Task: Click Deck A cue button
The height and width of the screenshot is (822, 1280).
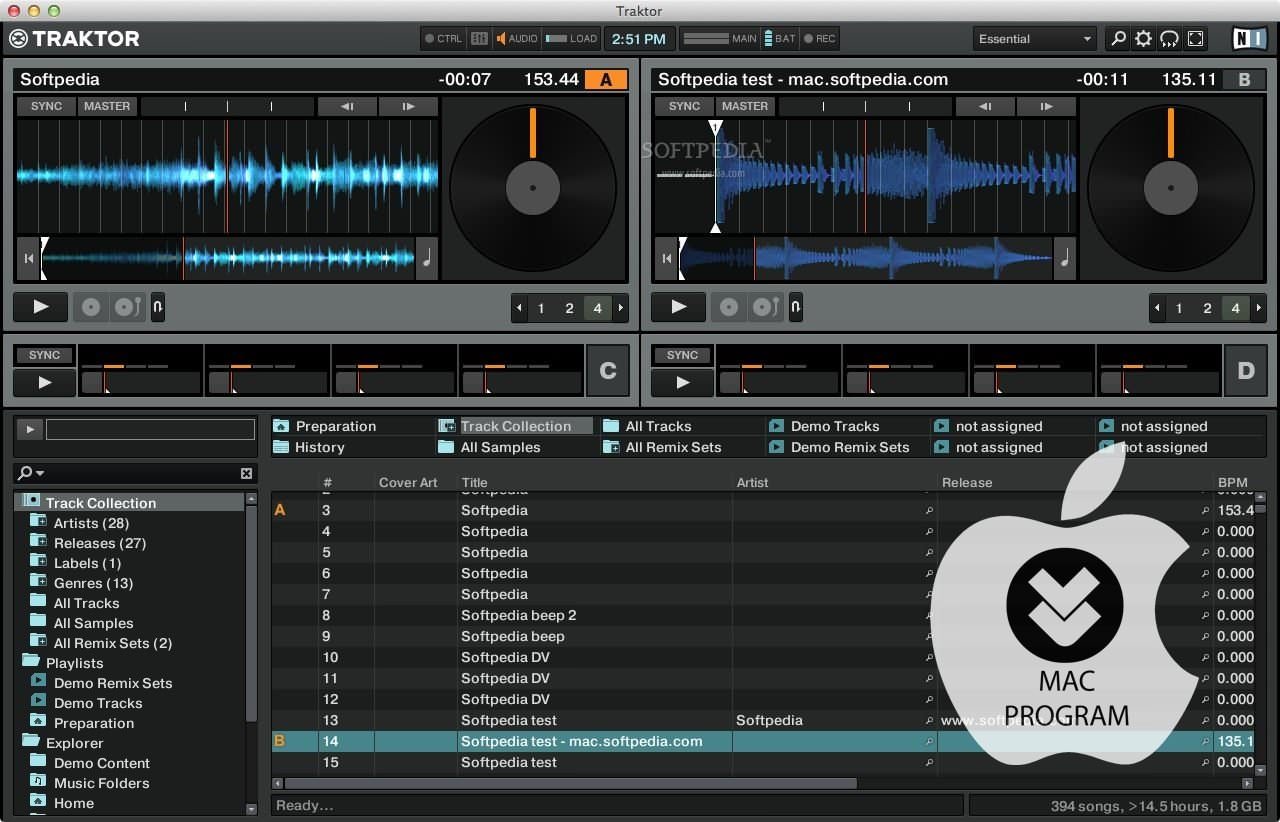Action: click(x=91, y=307)
